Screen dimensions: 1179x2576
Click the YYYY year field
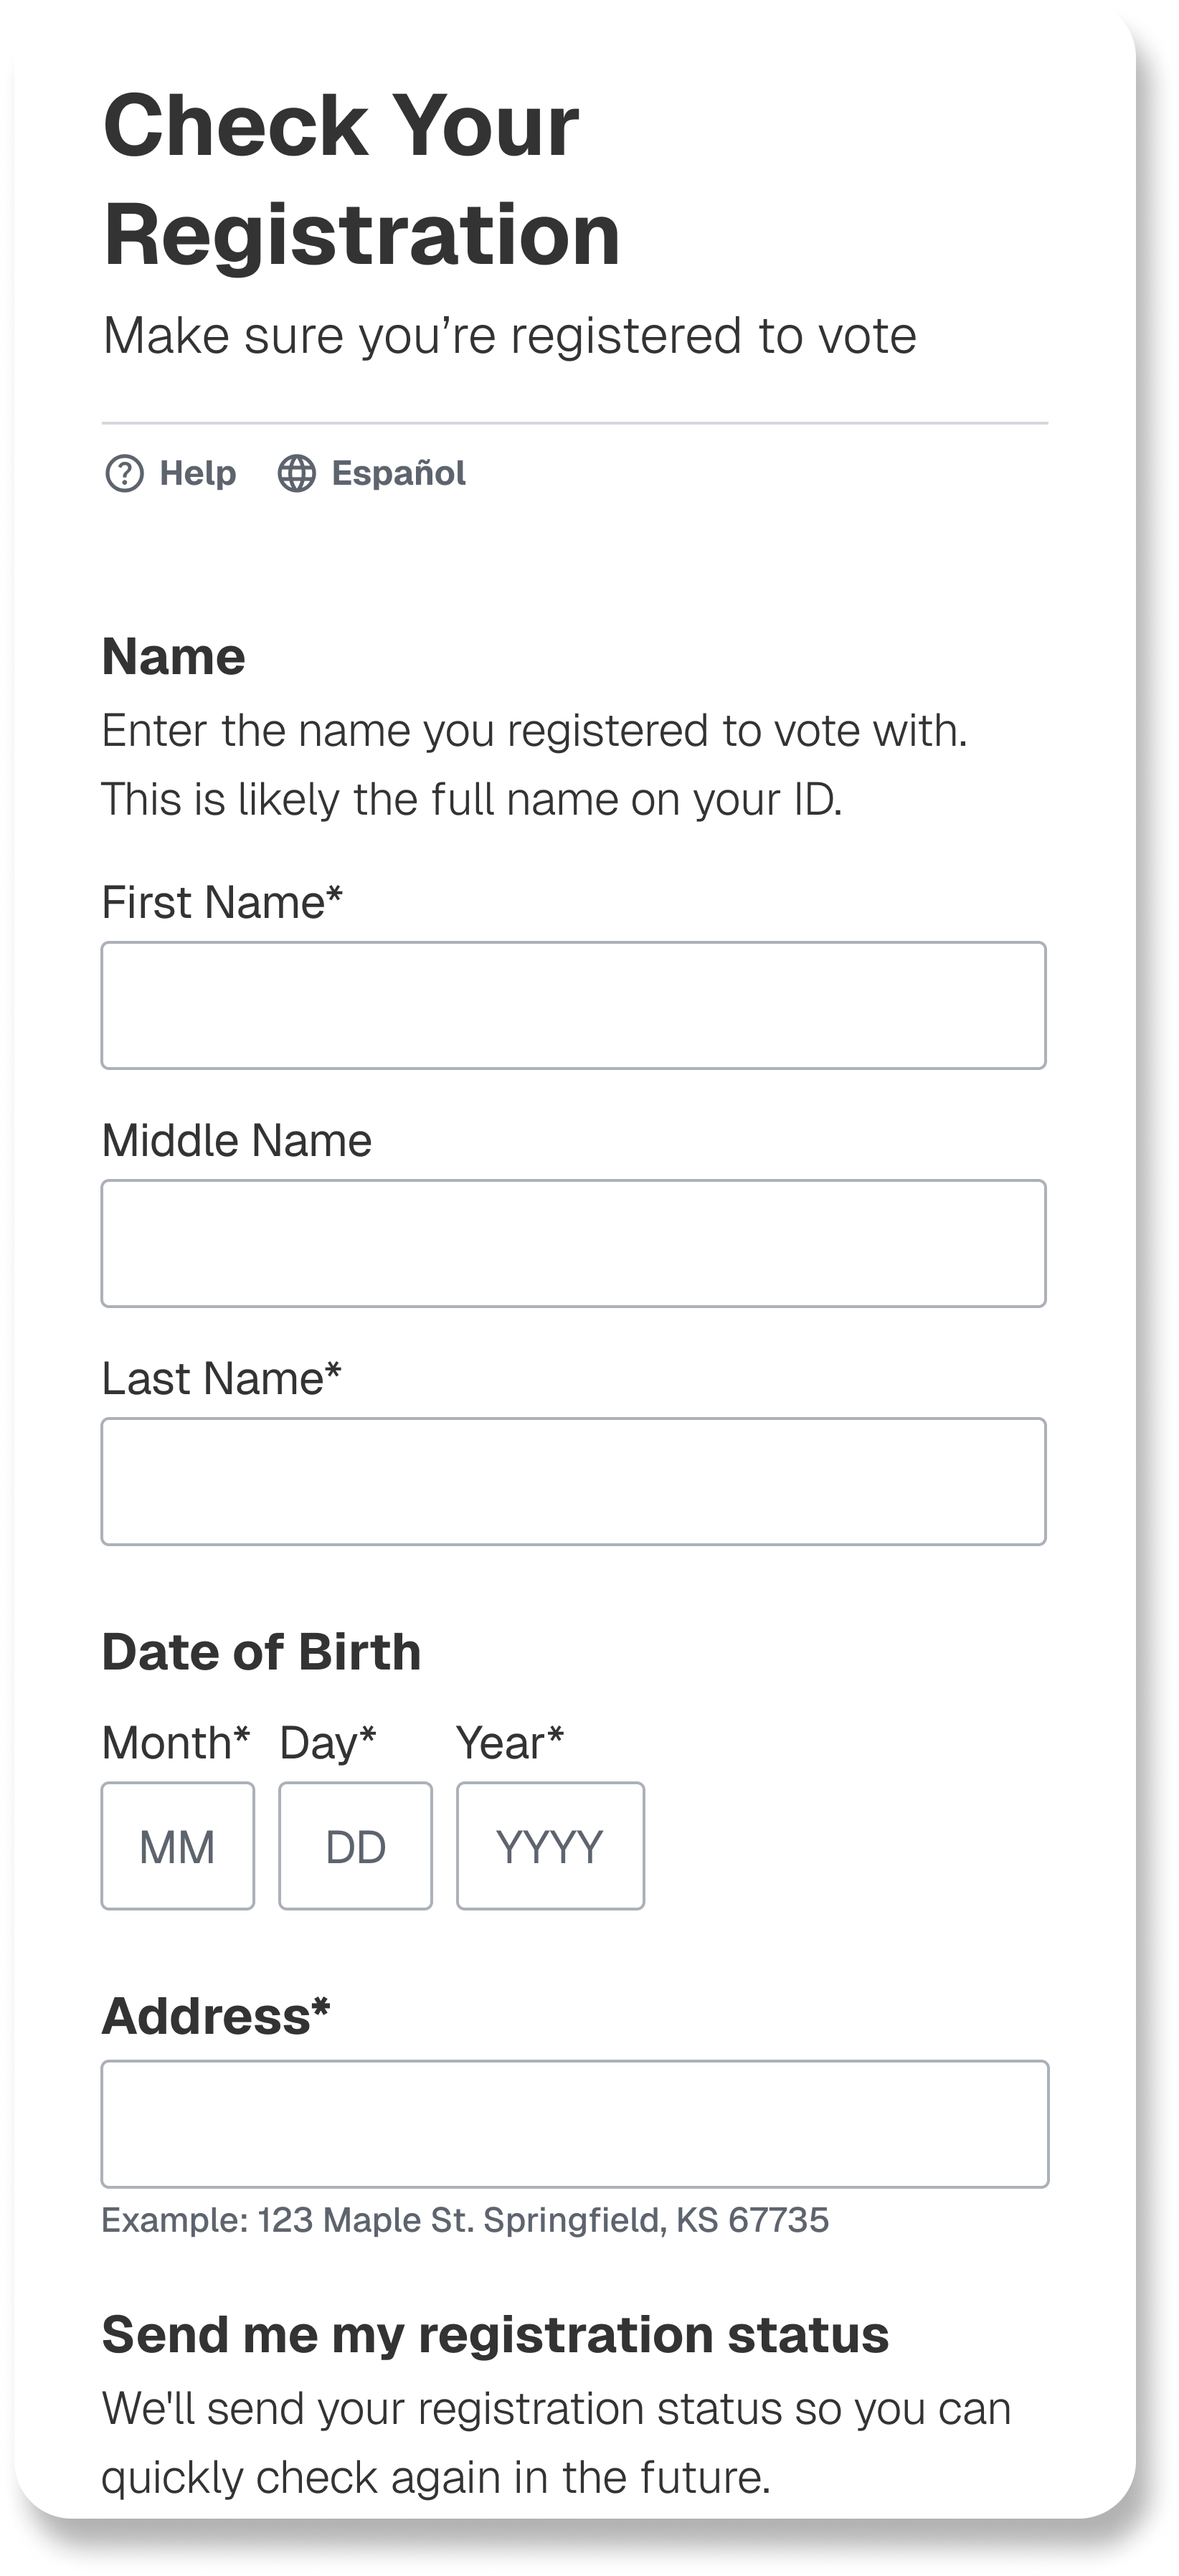coord(550,1846)
